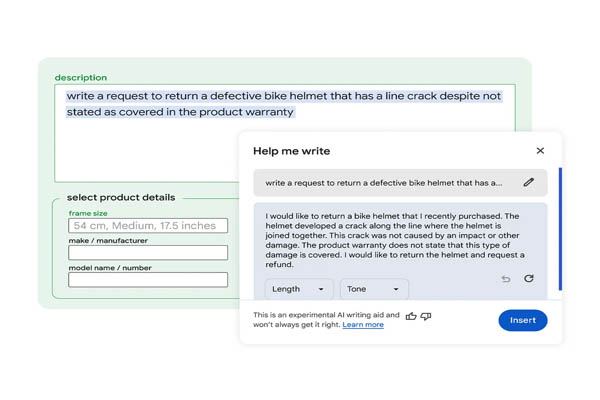Viewport: 600px width, 400px height.
Task: Click the vertical scrollbar in Help me write
Action: 560,229
